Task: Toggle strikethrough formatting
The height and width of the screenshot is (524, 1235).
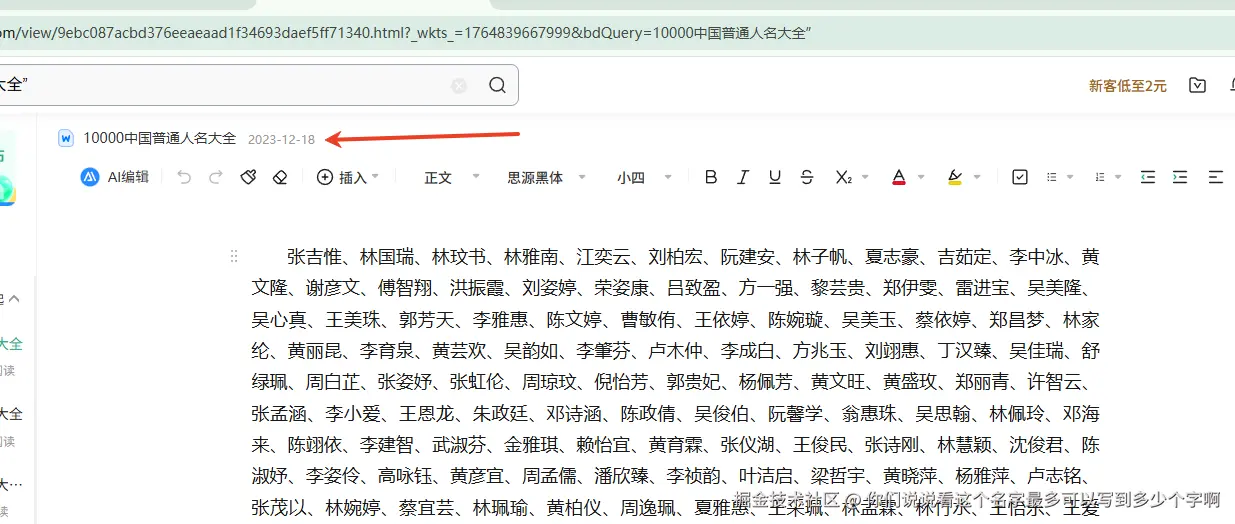Action: [807, 177]
